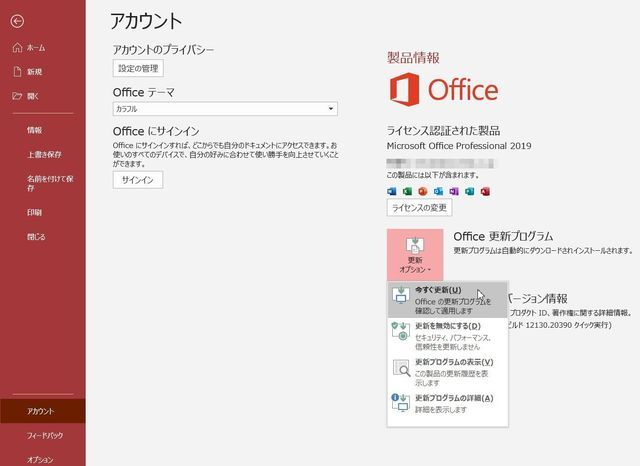Open the 印刷 (Print) page

coord(34,212)
